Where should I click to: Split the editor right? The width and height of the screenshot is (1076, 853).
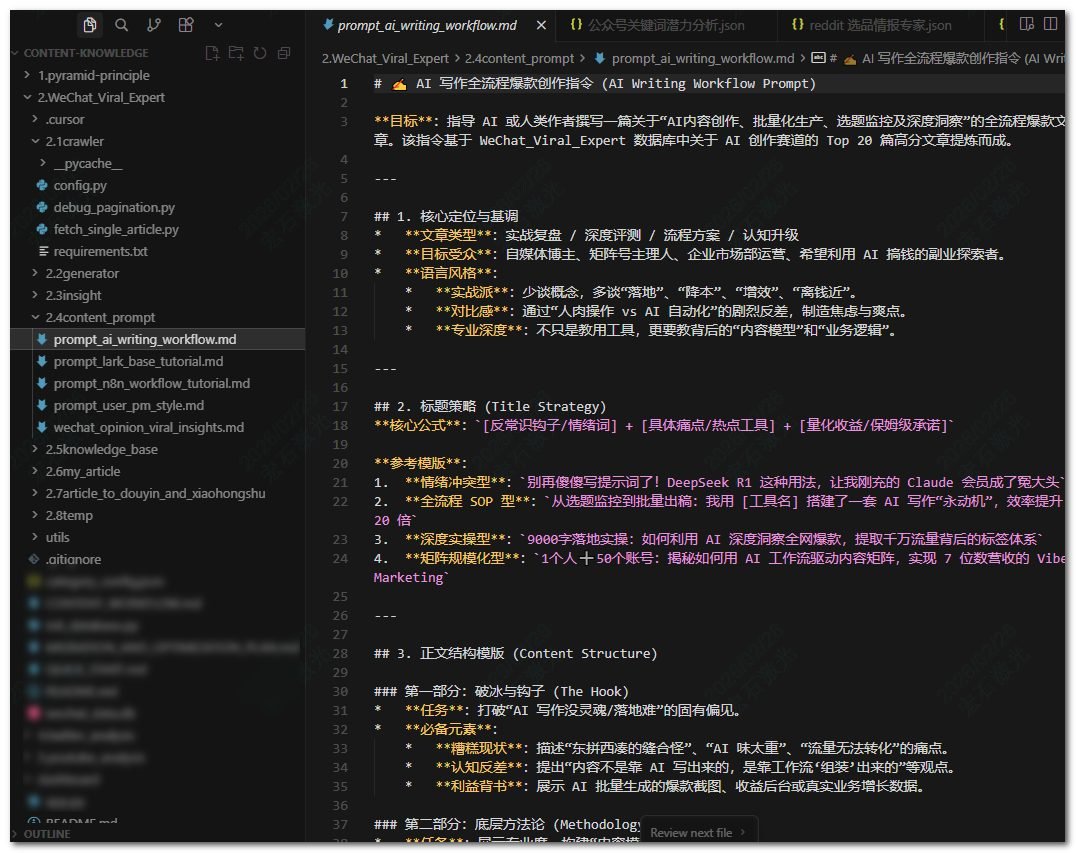tap(1050, 24)
